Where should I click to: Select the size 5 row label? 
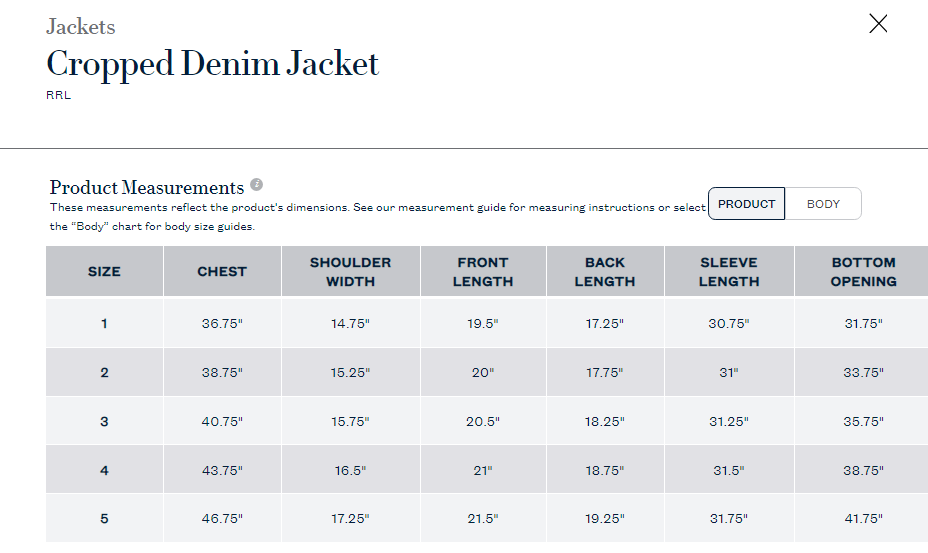[104, 519]
